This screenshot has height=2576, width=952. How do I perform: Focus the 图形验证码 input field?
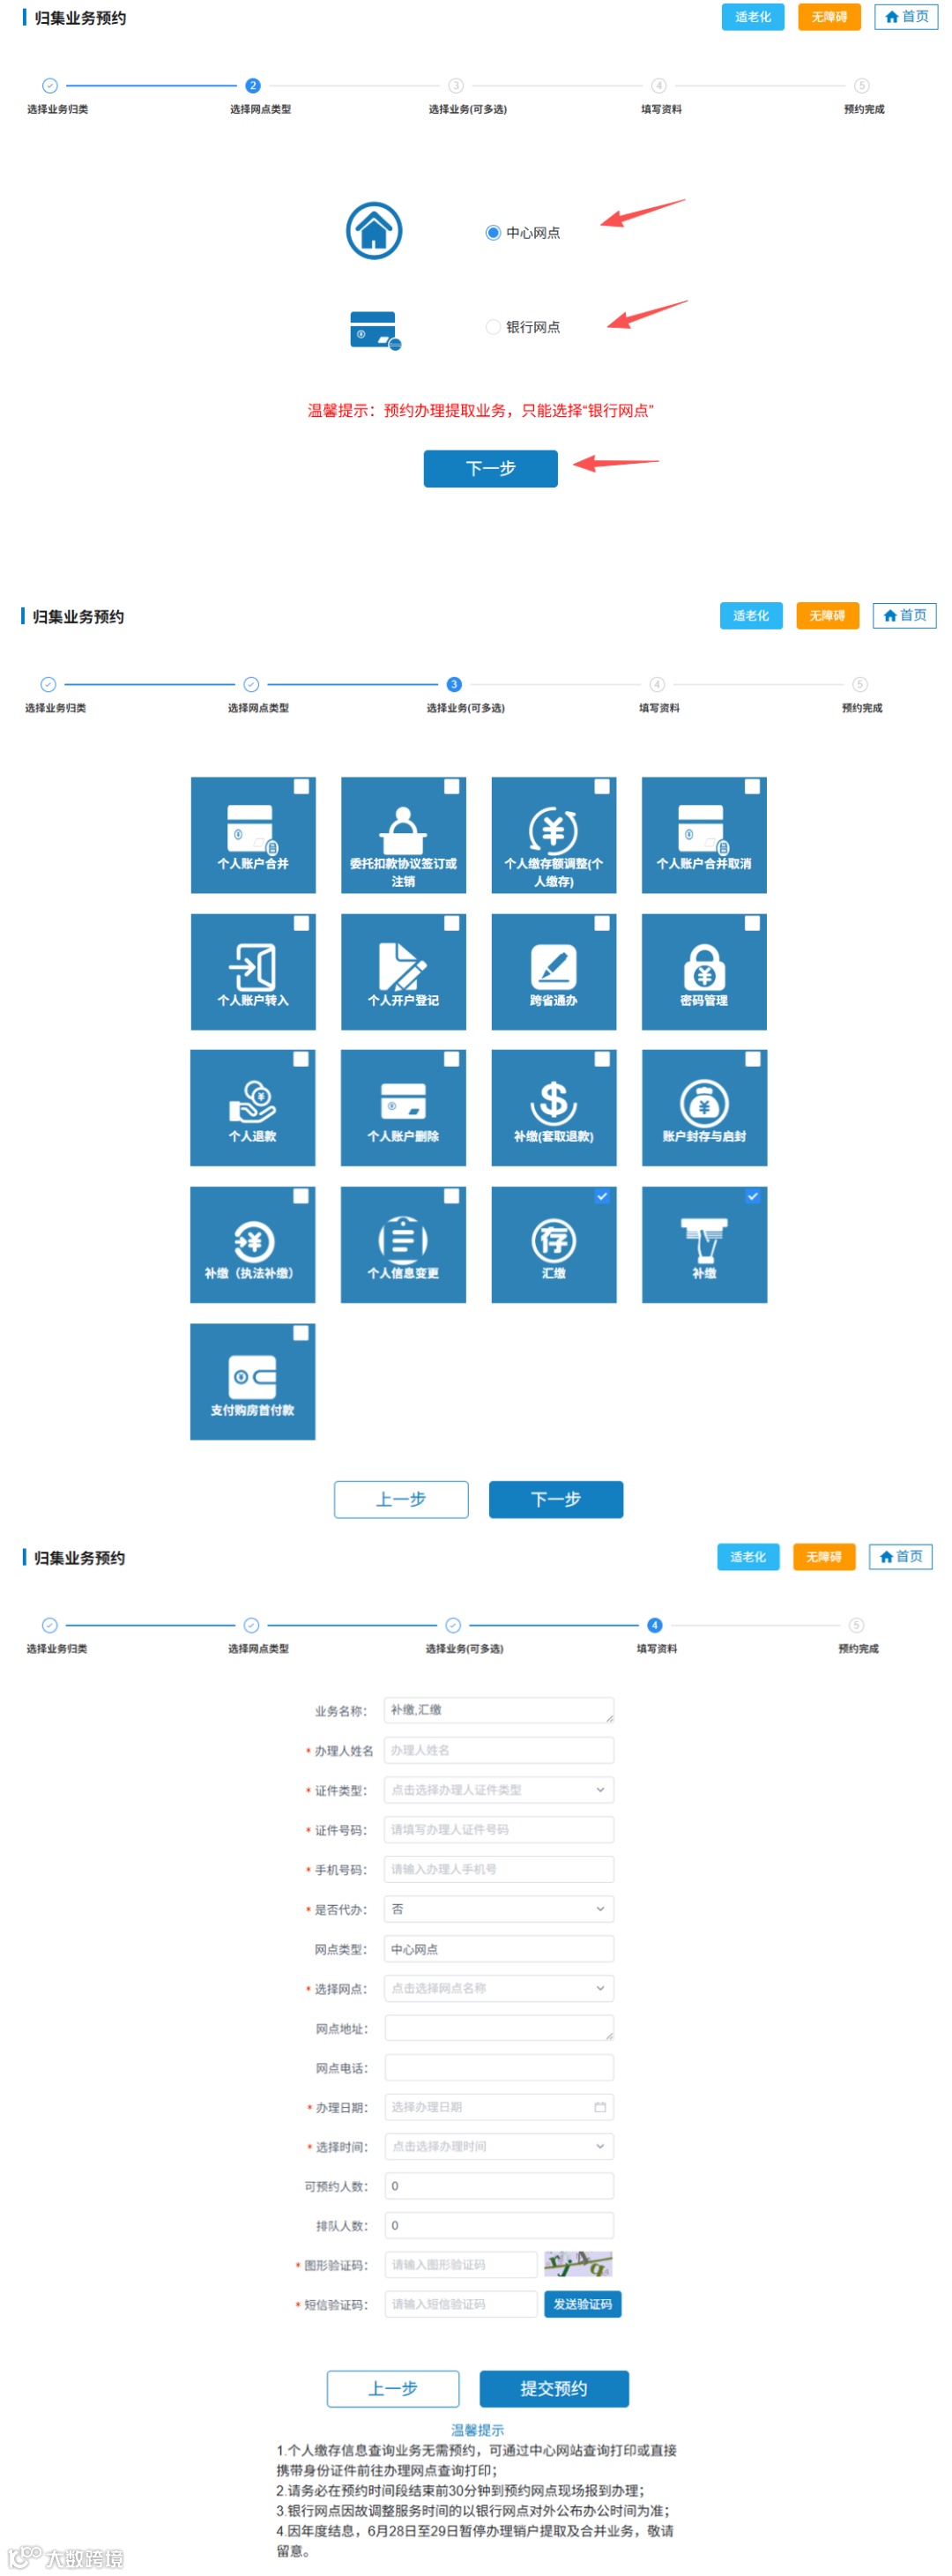[461, 2264]
